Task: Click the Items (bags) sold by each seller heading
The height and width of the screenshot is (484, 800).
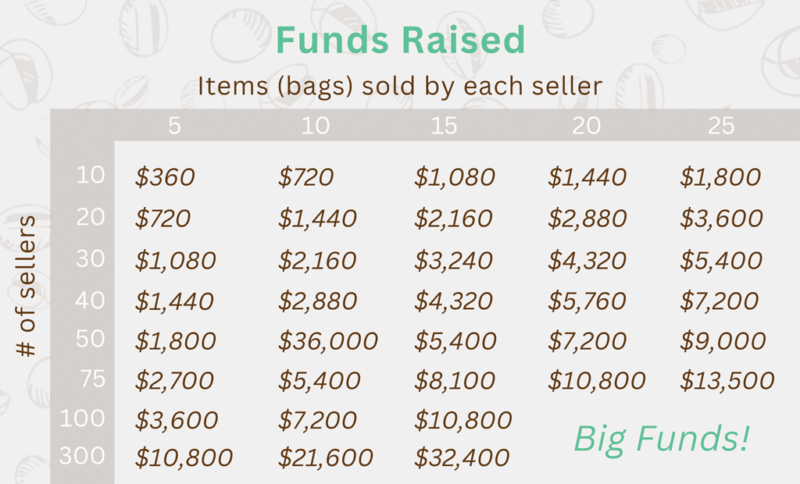Action: coord(399,86)
